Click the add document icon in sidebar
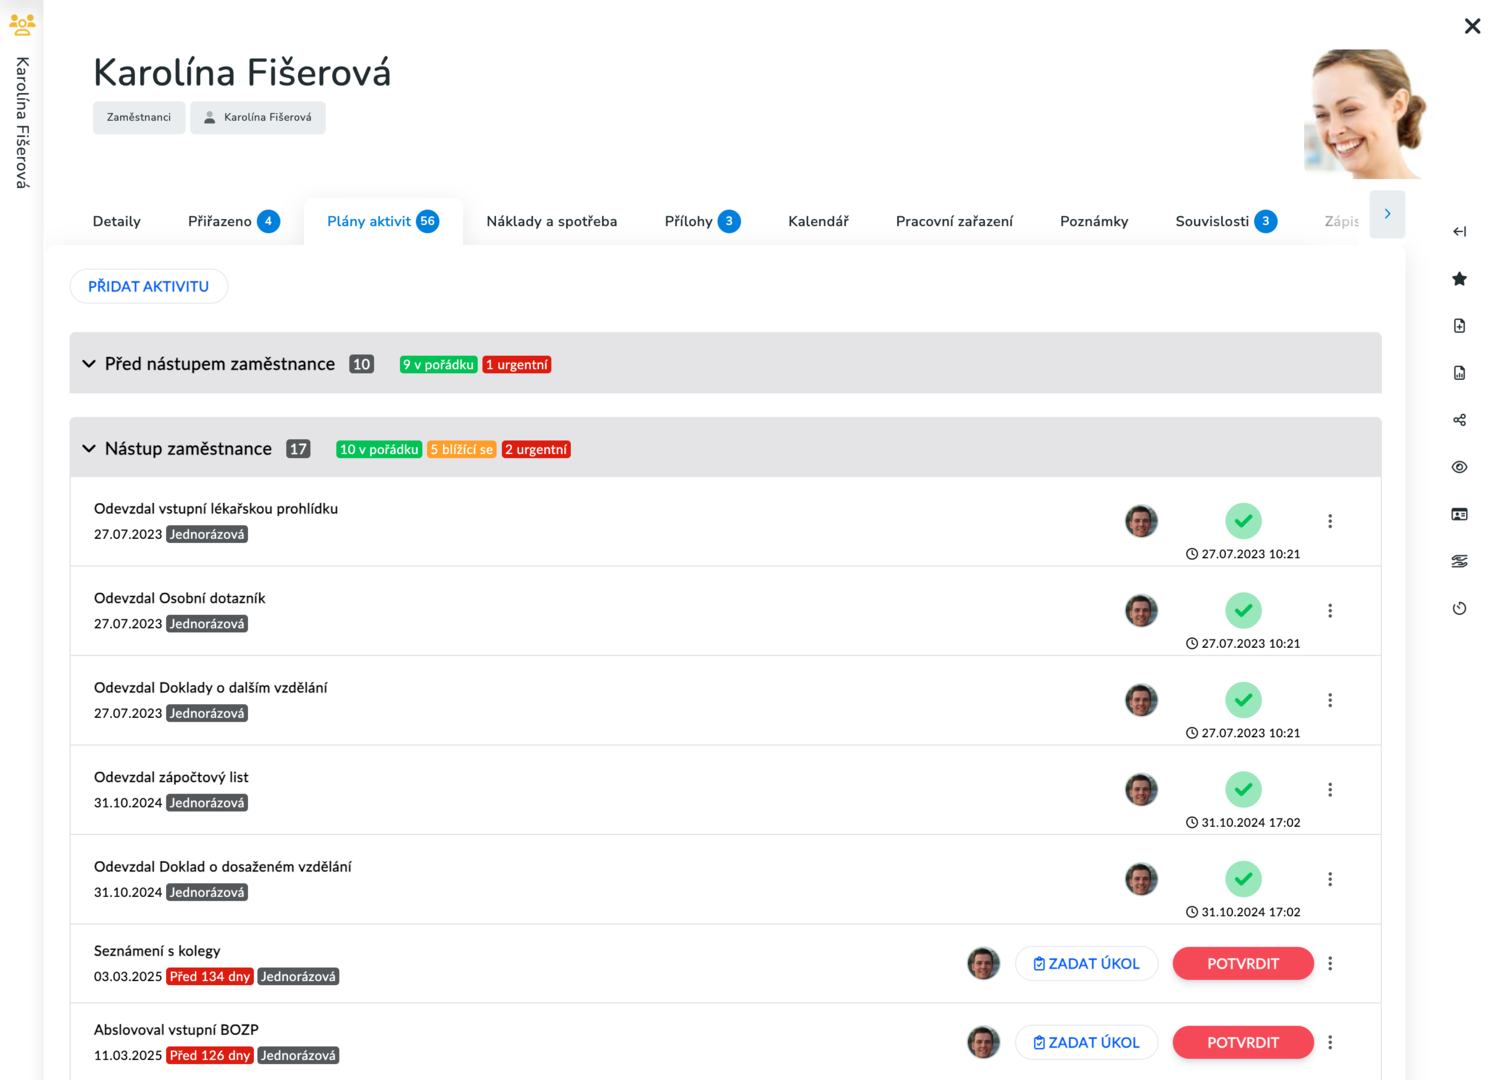This screenshot has height=1080, width=1508. pyautogui.click(x=1459, y=326)
